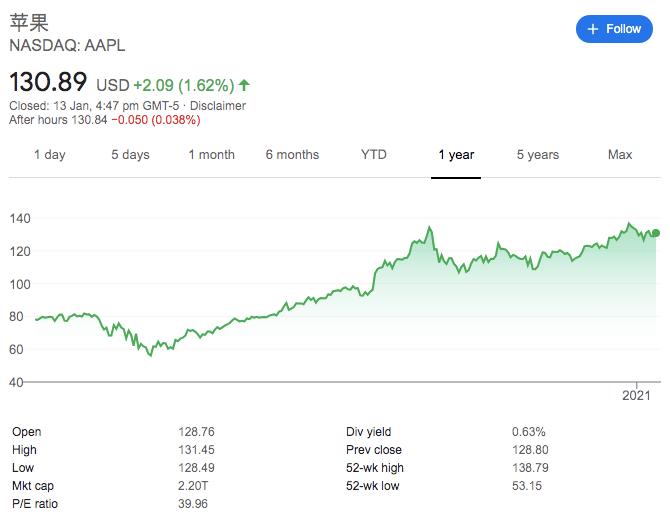Click the 52-wk high label

point(375,468)
